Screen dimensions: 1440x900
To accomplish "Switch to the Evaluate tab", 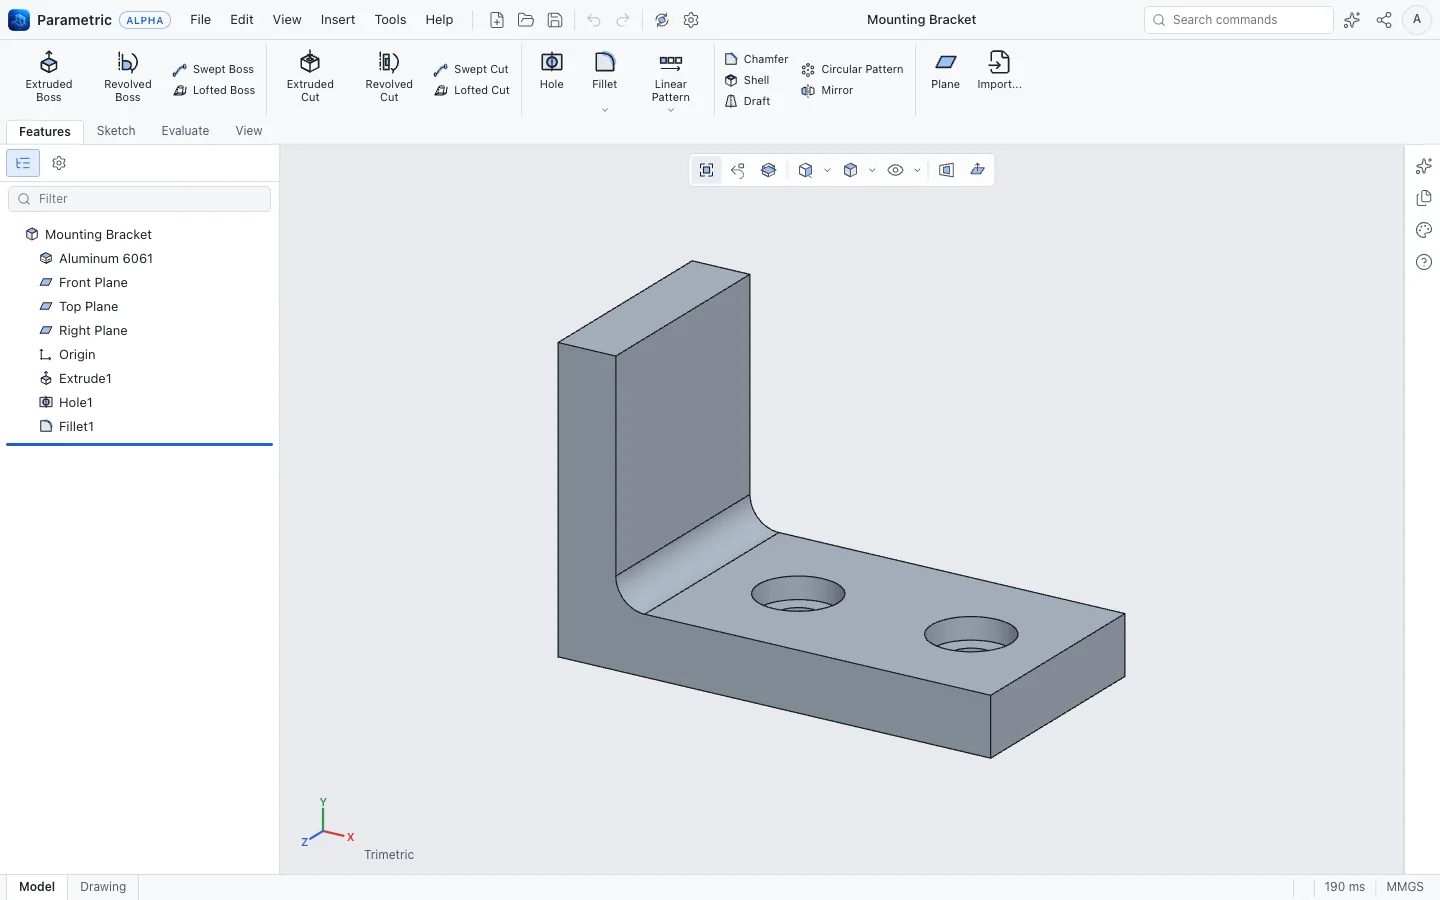I will [x=185, y=131].
